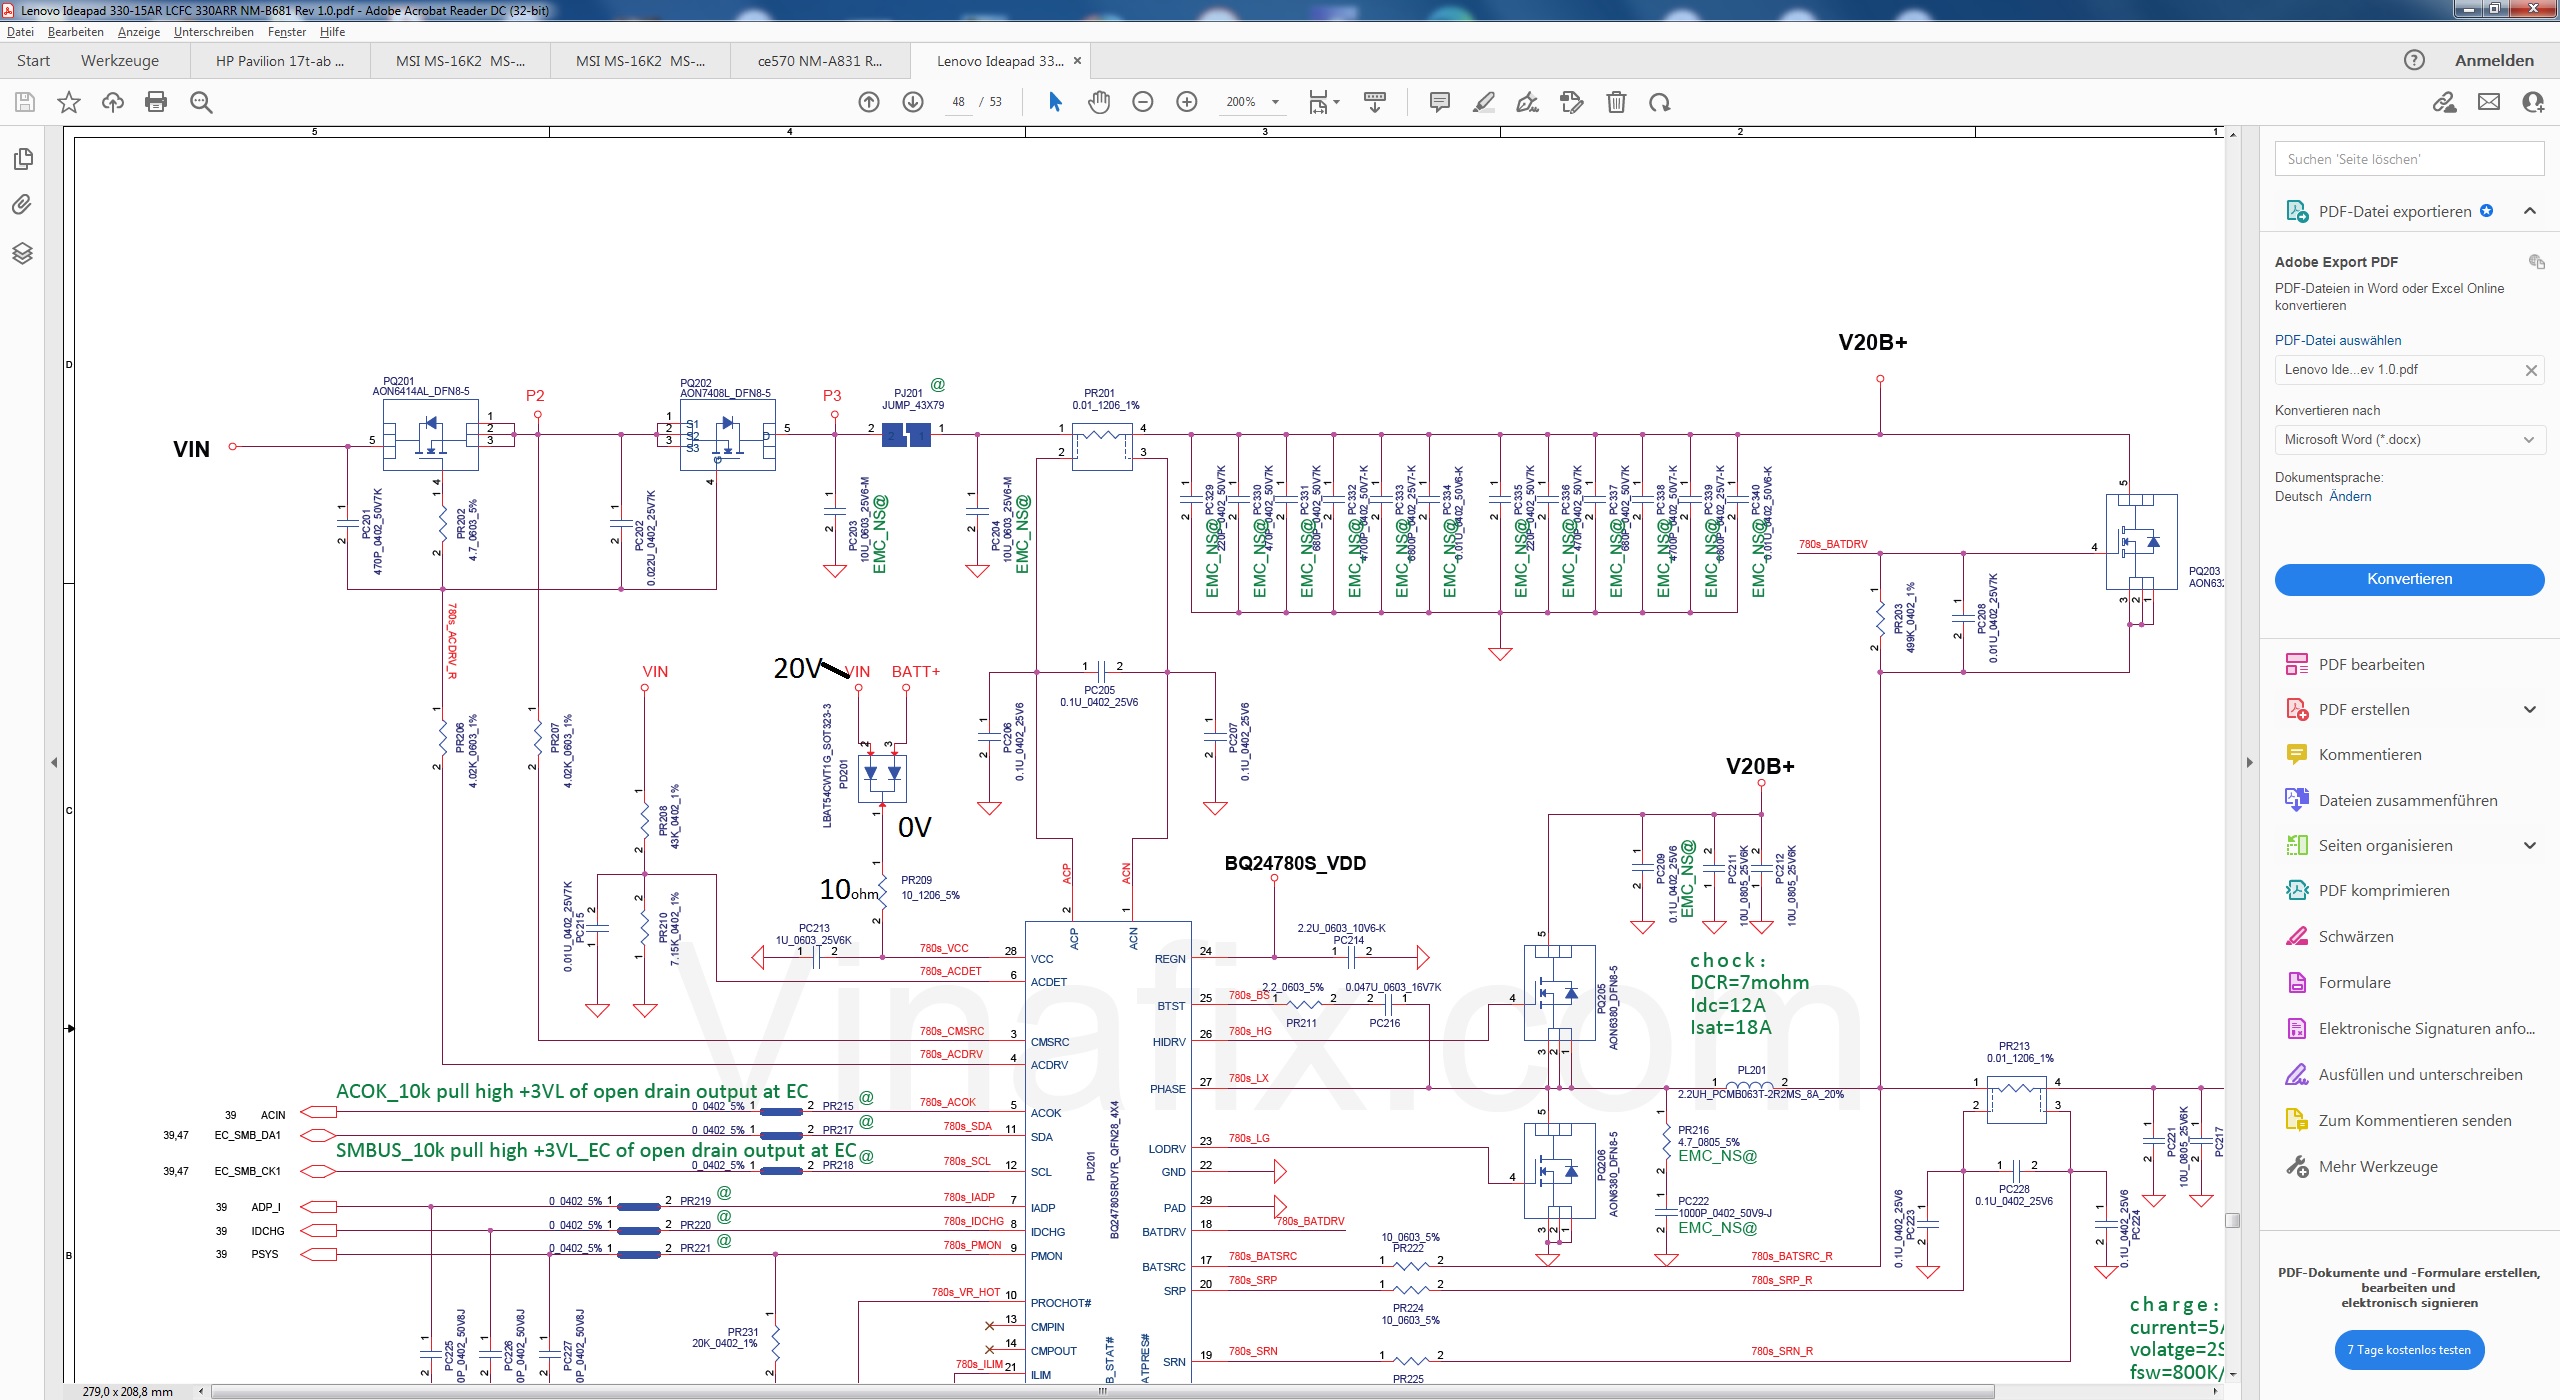Activate the selection arrow tool
Image resolution: width=2560 pixels, height=1400 pixels.
tap(1055, 102)
